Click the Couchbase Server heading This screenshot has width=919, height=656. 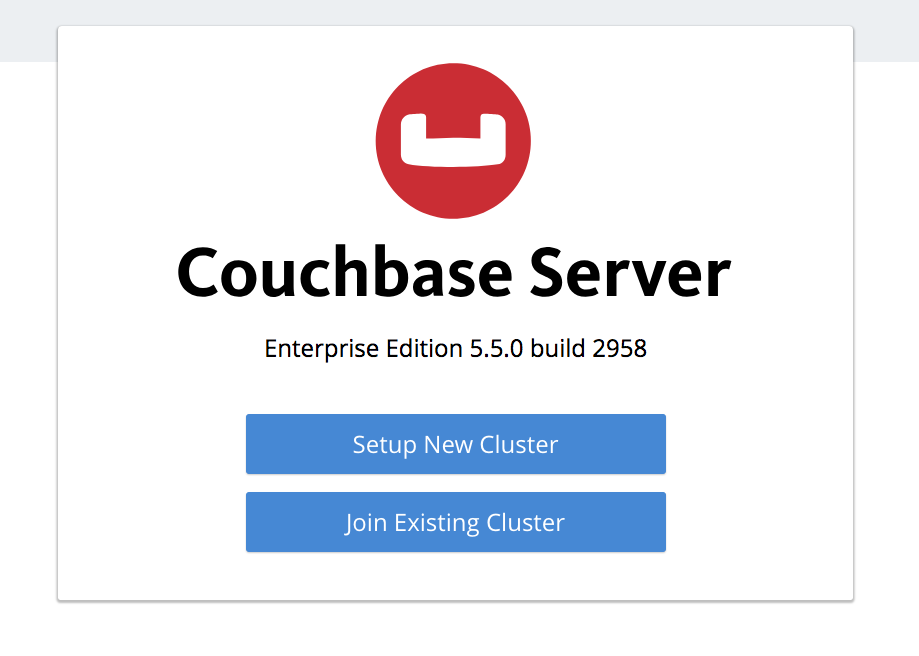coord(454,273)
